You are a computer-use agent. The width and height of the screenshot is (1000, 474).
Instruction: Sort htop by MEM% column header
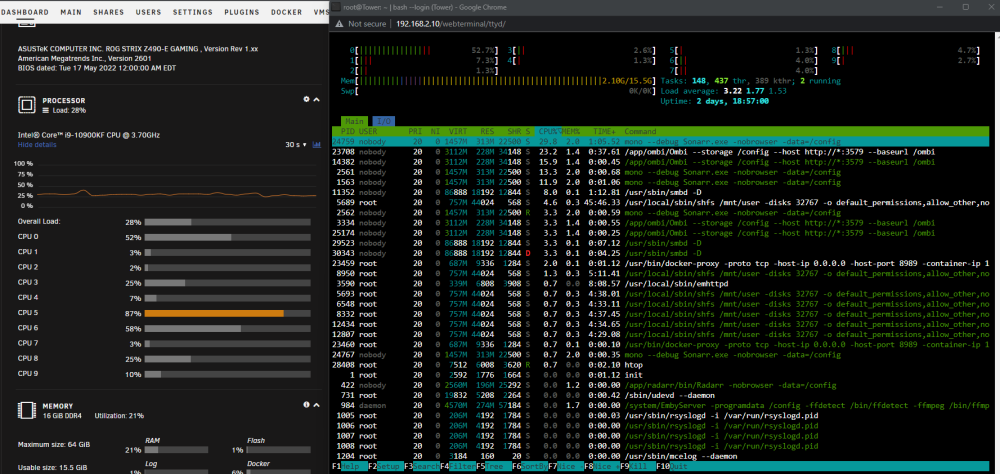pyautogui.click(x=570, y=131)
